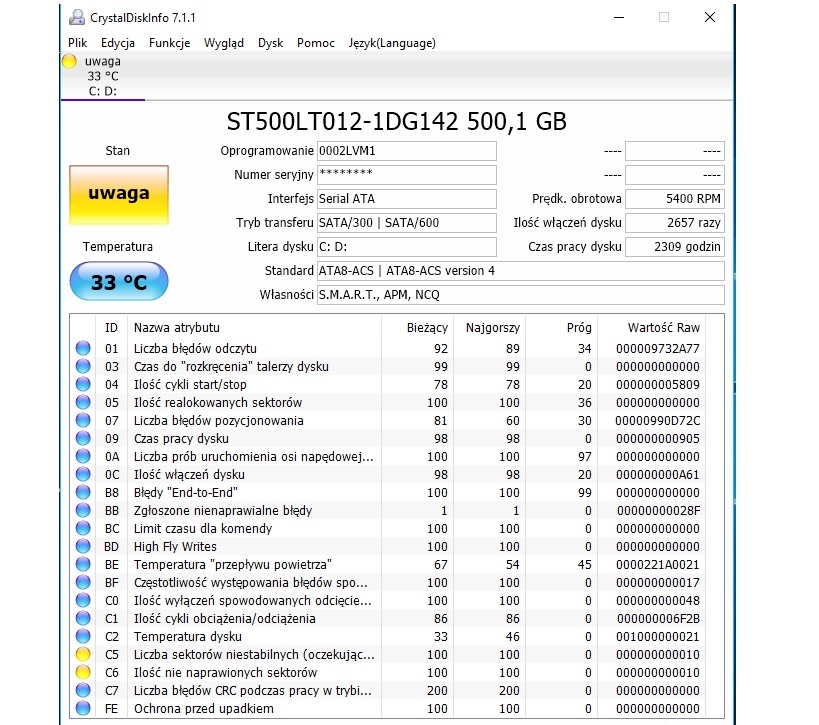819x725 pixels.
Task: Click disk model title ST500LT012-1DG142 500,1 GB
Action: coord(396,121)
